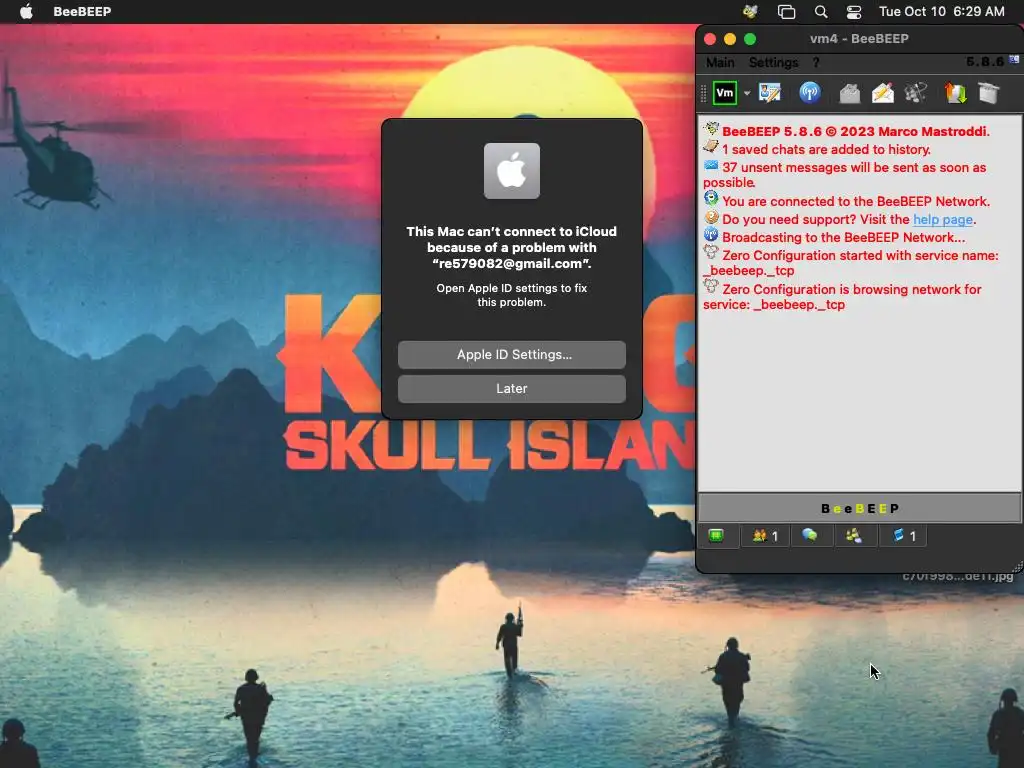Dismiss iCloud dialog with Later
1024x768 pixels.
pos(511,389)
